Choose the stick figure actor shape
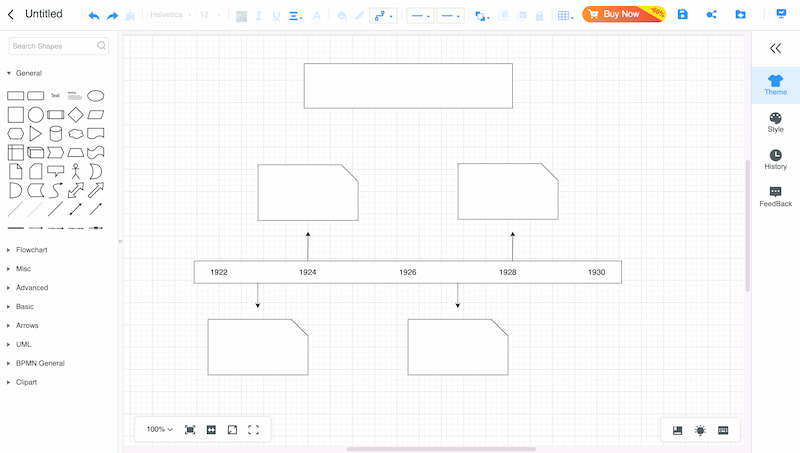Viewport: 800px width, 453px height. coord(76,171)
